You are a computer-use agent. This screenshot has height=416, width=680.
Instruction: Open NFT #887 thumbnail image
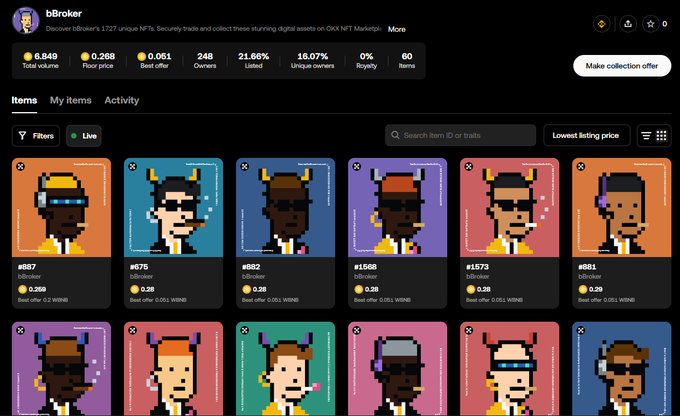coord(62,207)
